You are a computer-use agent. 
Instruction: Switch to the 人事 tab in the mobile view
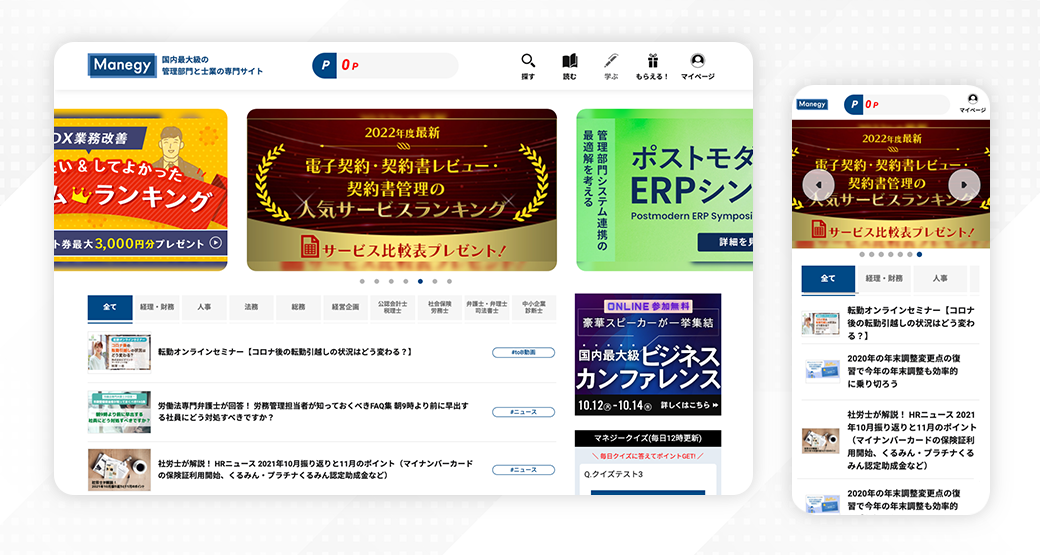940,279
